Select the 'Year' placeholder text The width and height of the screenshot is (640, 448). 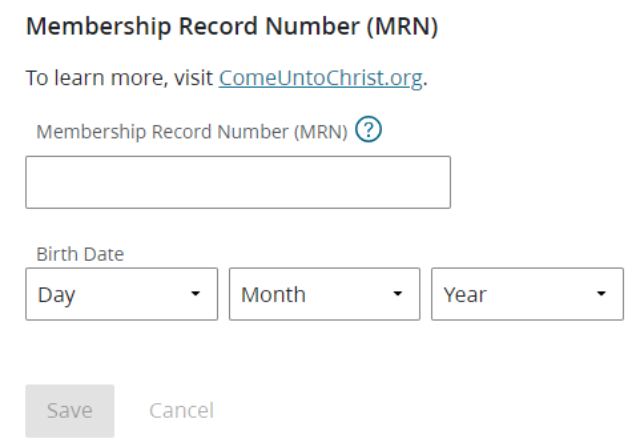tap(465, 295)
